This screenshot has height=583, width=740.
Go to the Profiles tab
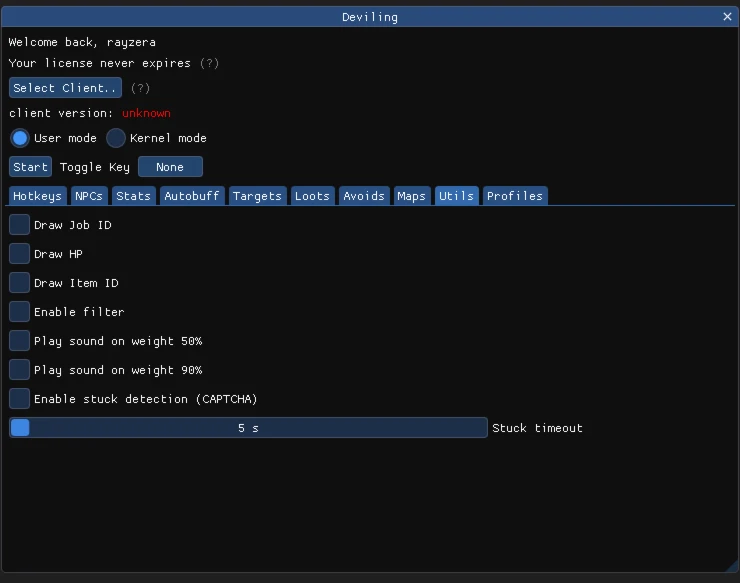[514, 196]
